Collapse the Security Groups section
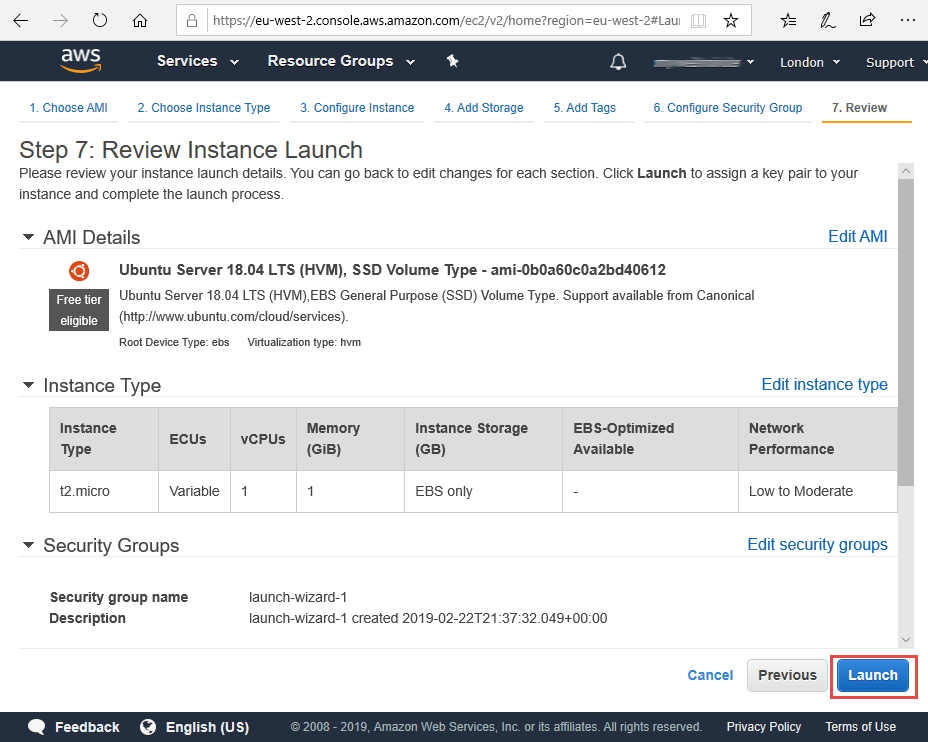The width and height of the screenshot is (928, 742). pos(28,545)
